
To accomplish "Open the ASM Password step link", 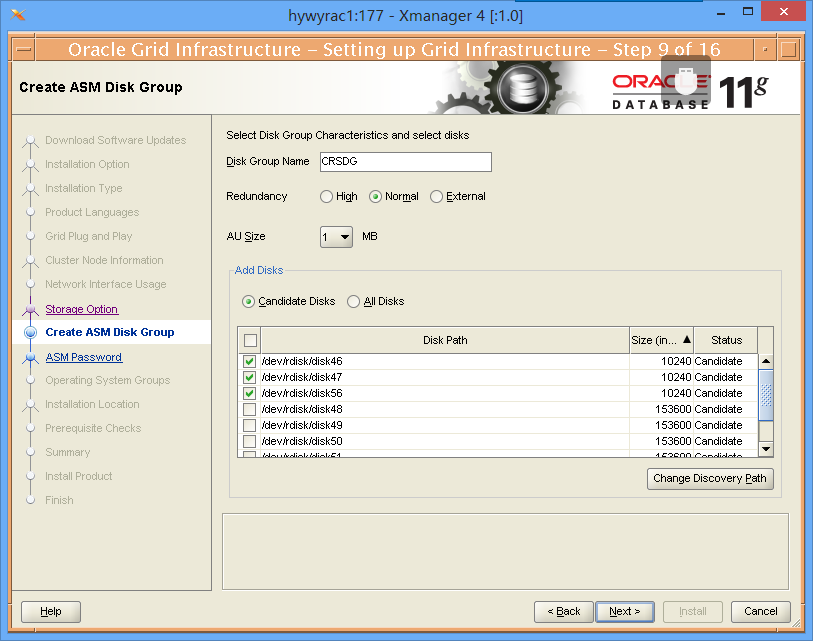I will pyautogui.click(x=83, y=357).
